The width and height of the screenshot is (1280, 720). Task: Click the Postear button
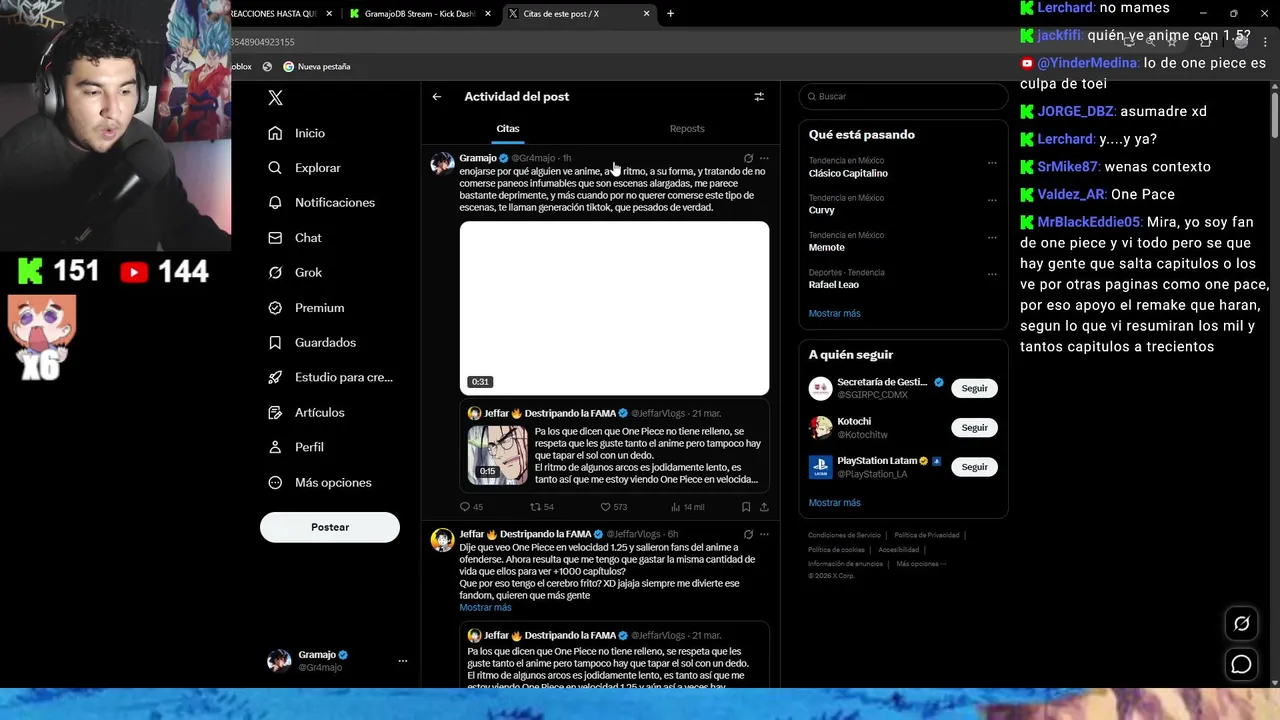tap(330, 527)
